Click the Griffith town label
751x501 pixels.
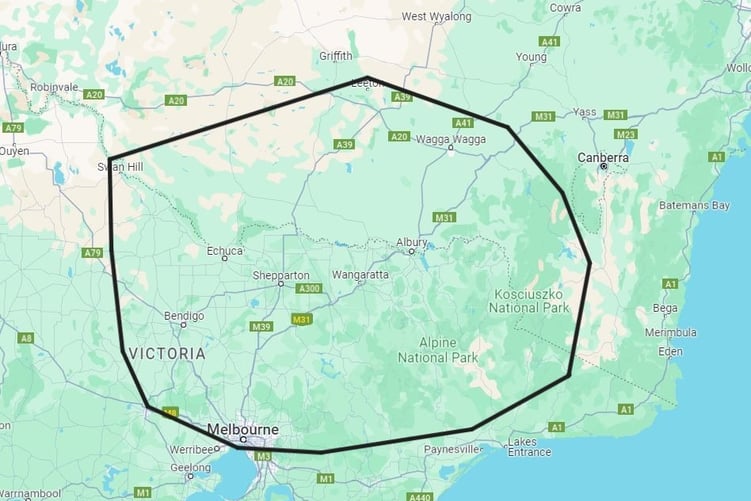336,56
